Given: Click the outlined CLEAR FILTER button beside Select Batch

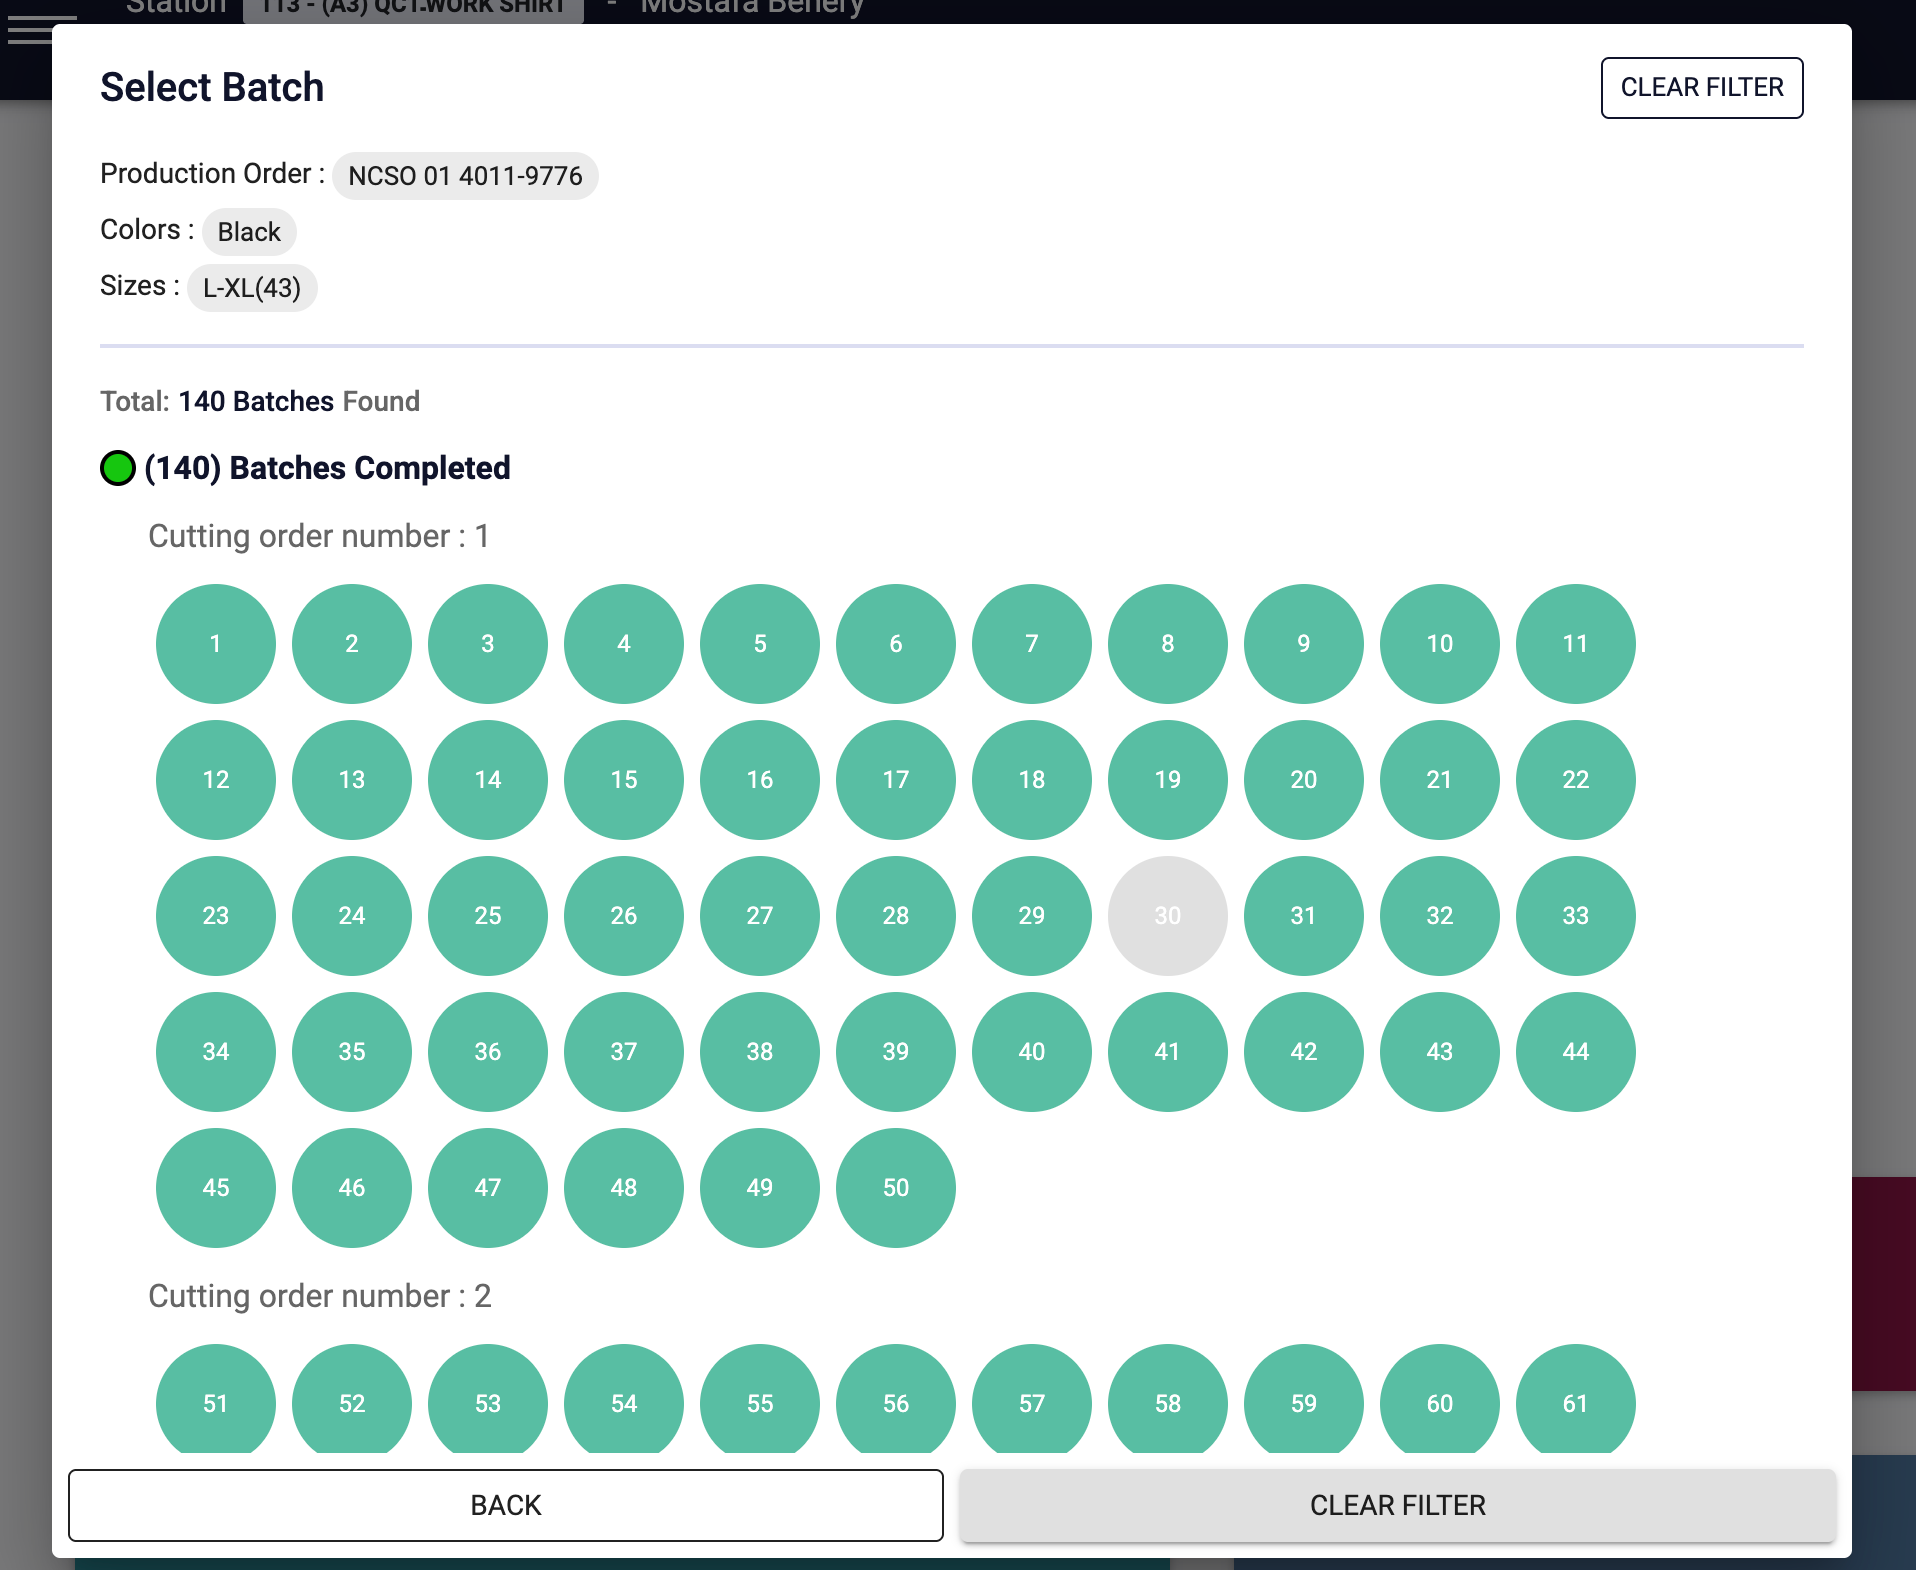Looking at the screenshot, I should tap(1702, 88).
